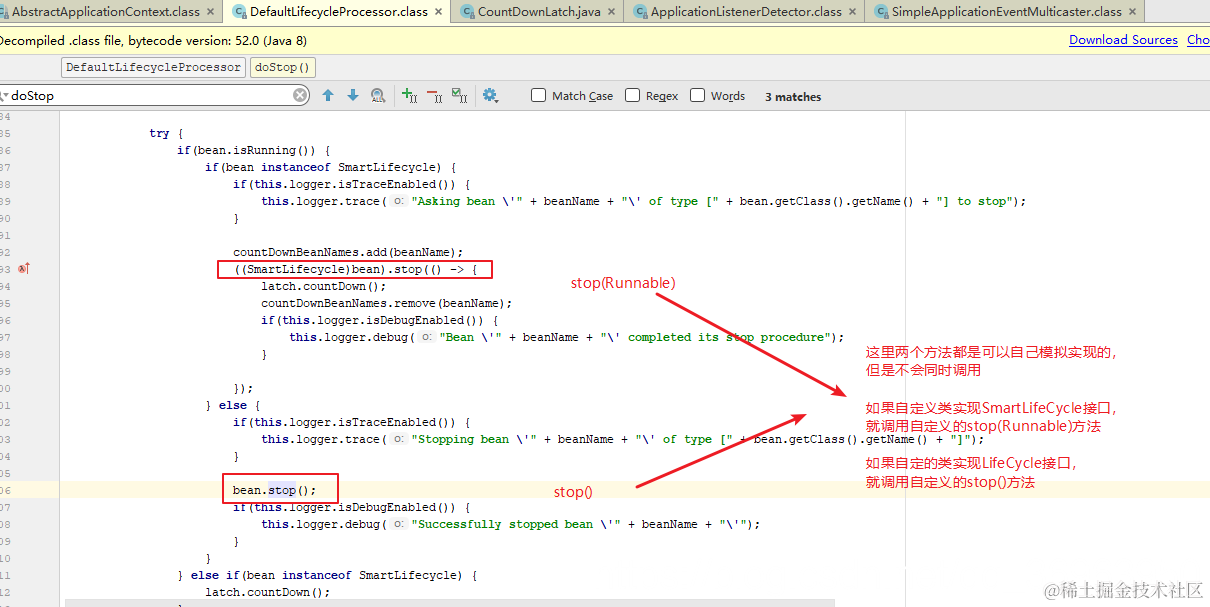The image size is (1210, 607).
Task: Click class icon on DefaultLifecycleProcessor tab
Action: click(238, 12)
